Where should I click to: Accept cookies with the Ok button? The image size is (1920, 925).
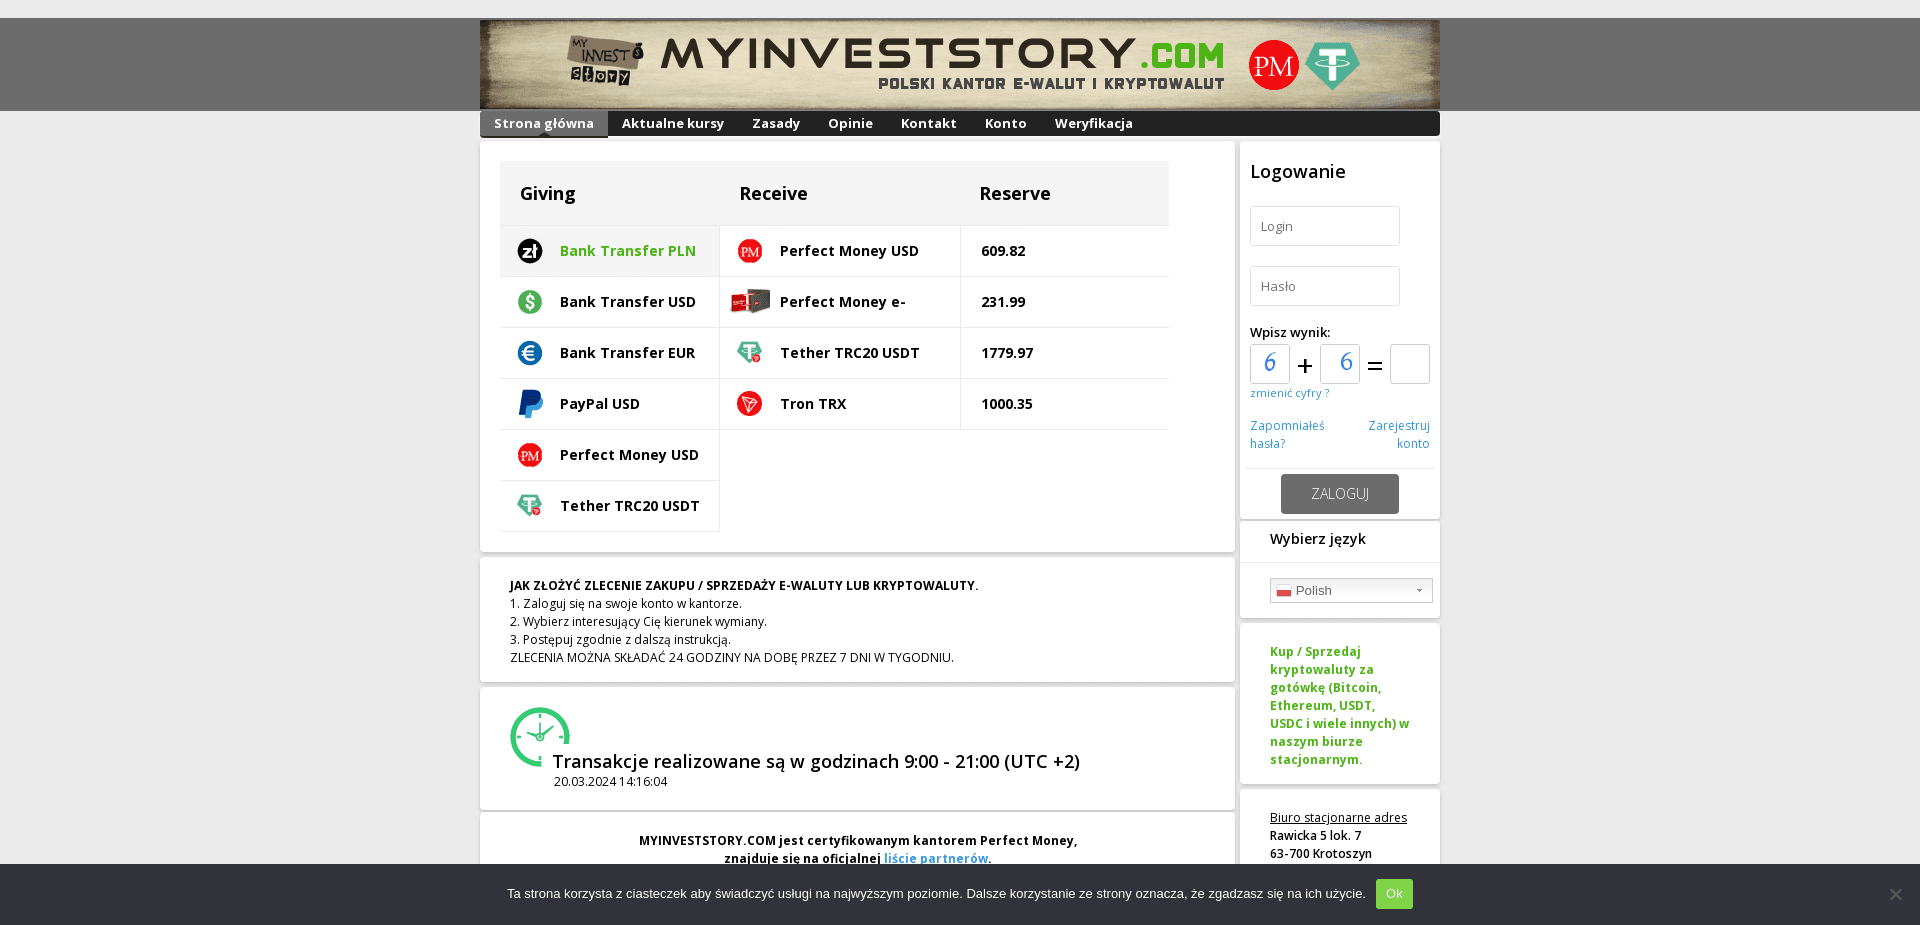pos(1394,893)
